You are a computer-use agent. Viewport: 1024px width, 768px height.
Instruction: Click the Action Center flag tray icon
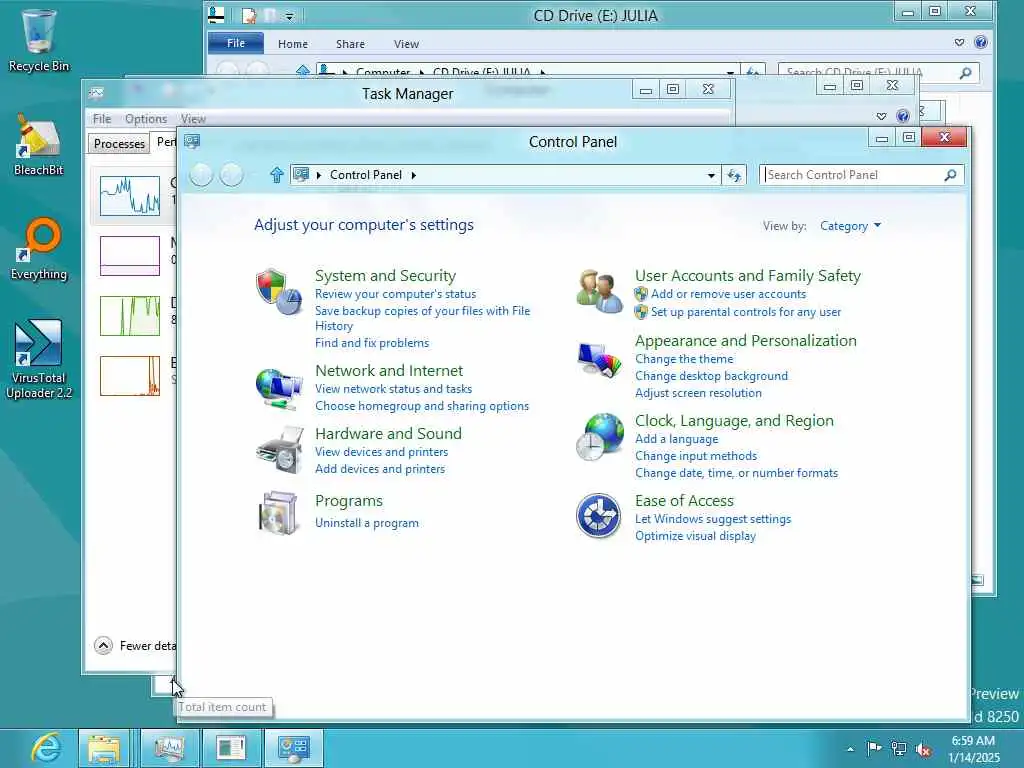874,748
